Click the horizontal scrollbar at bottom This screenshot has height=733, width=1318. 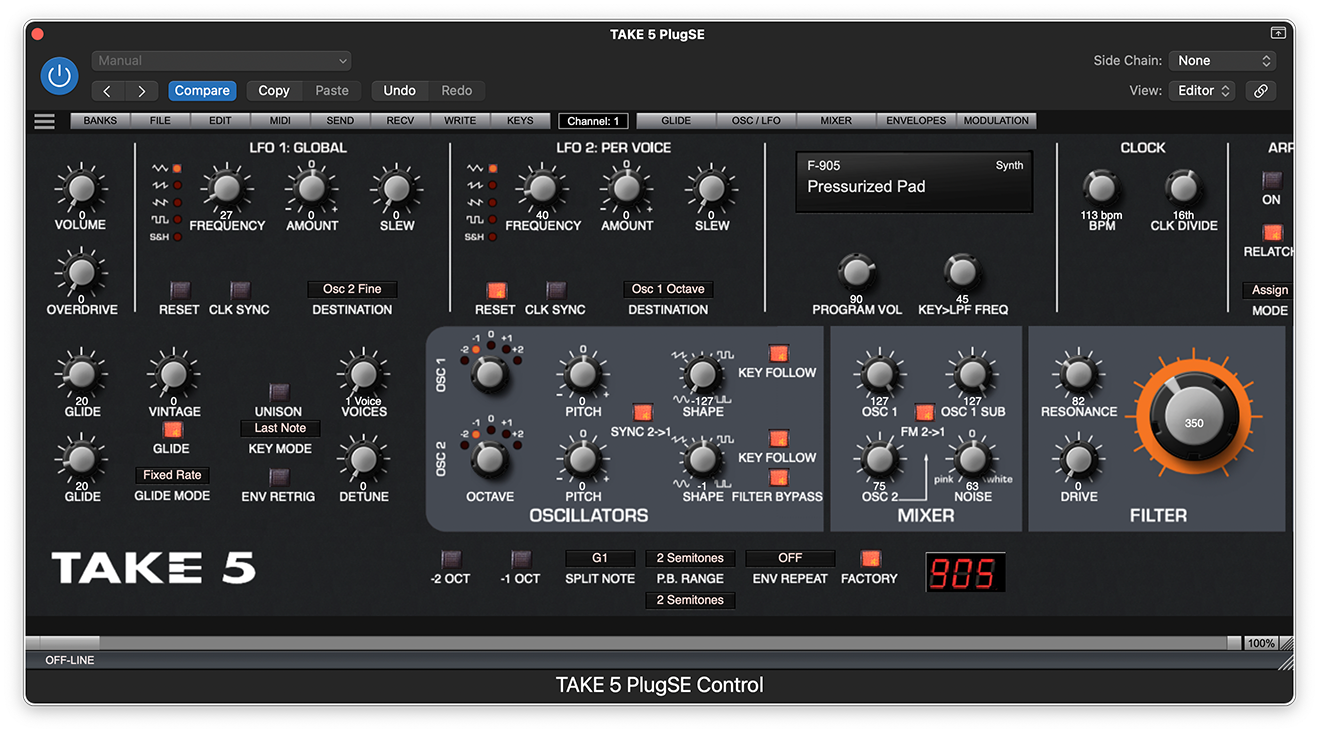pos(640,643)
